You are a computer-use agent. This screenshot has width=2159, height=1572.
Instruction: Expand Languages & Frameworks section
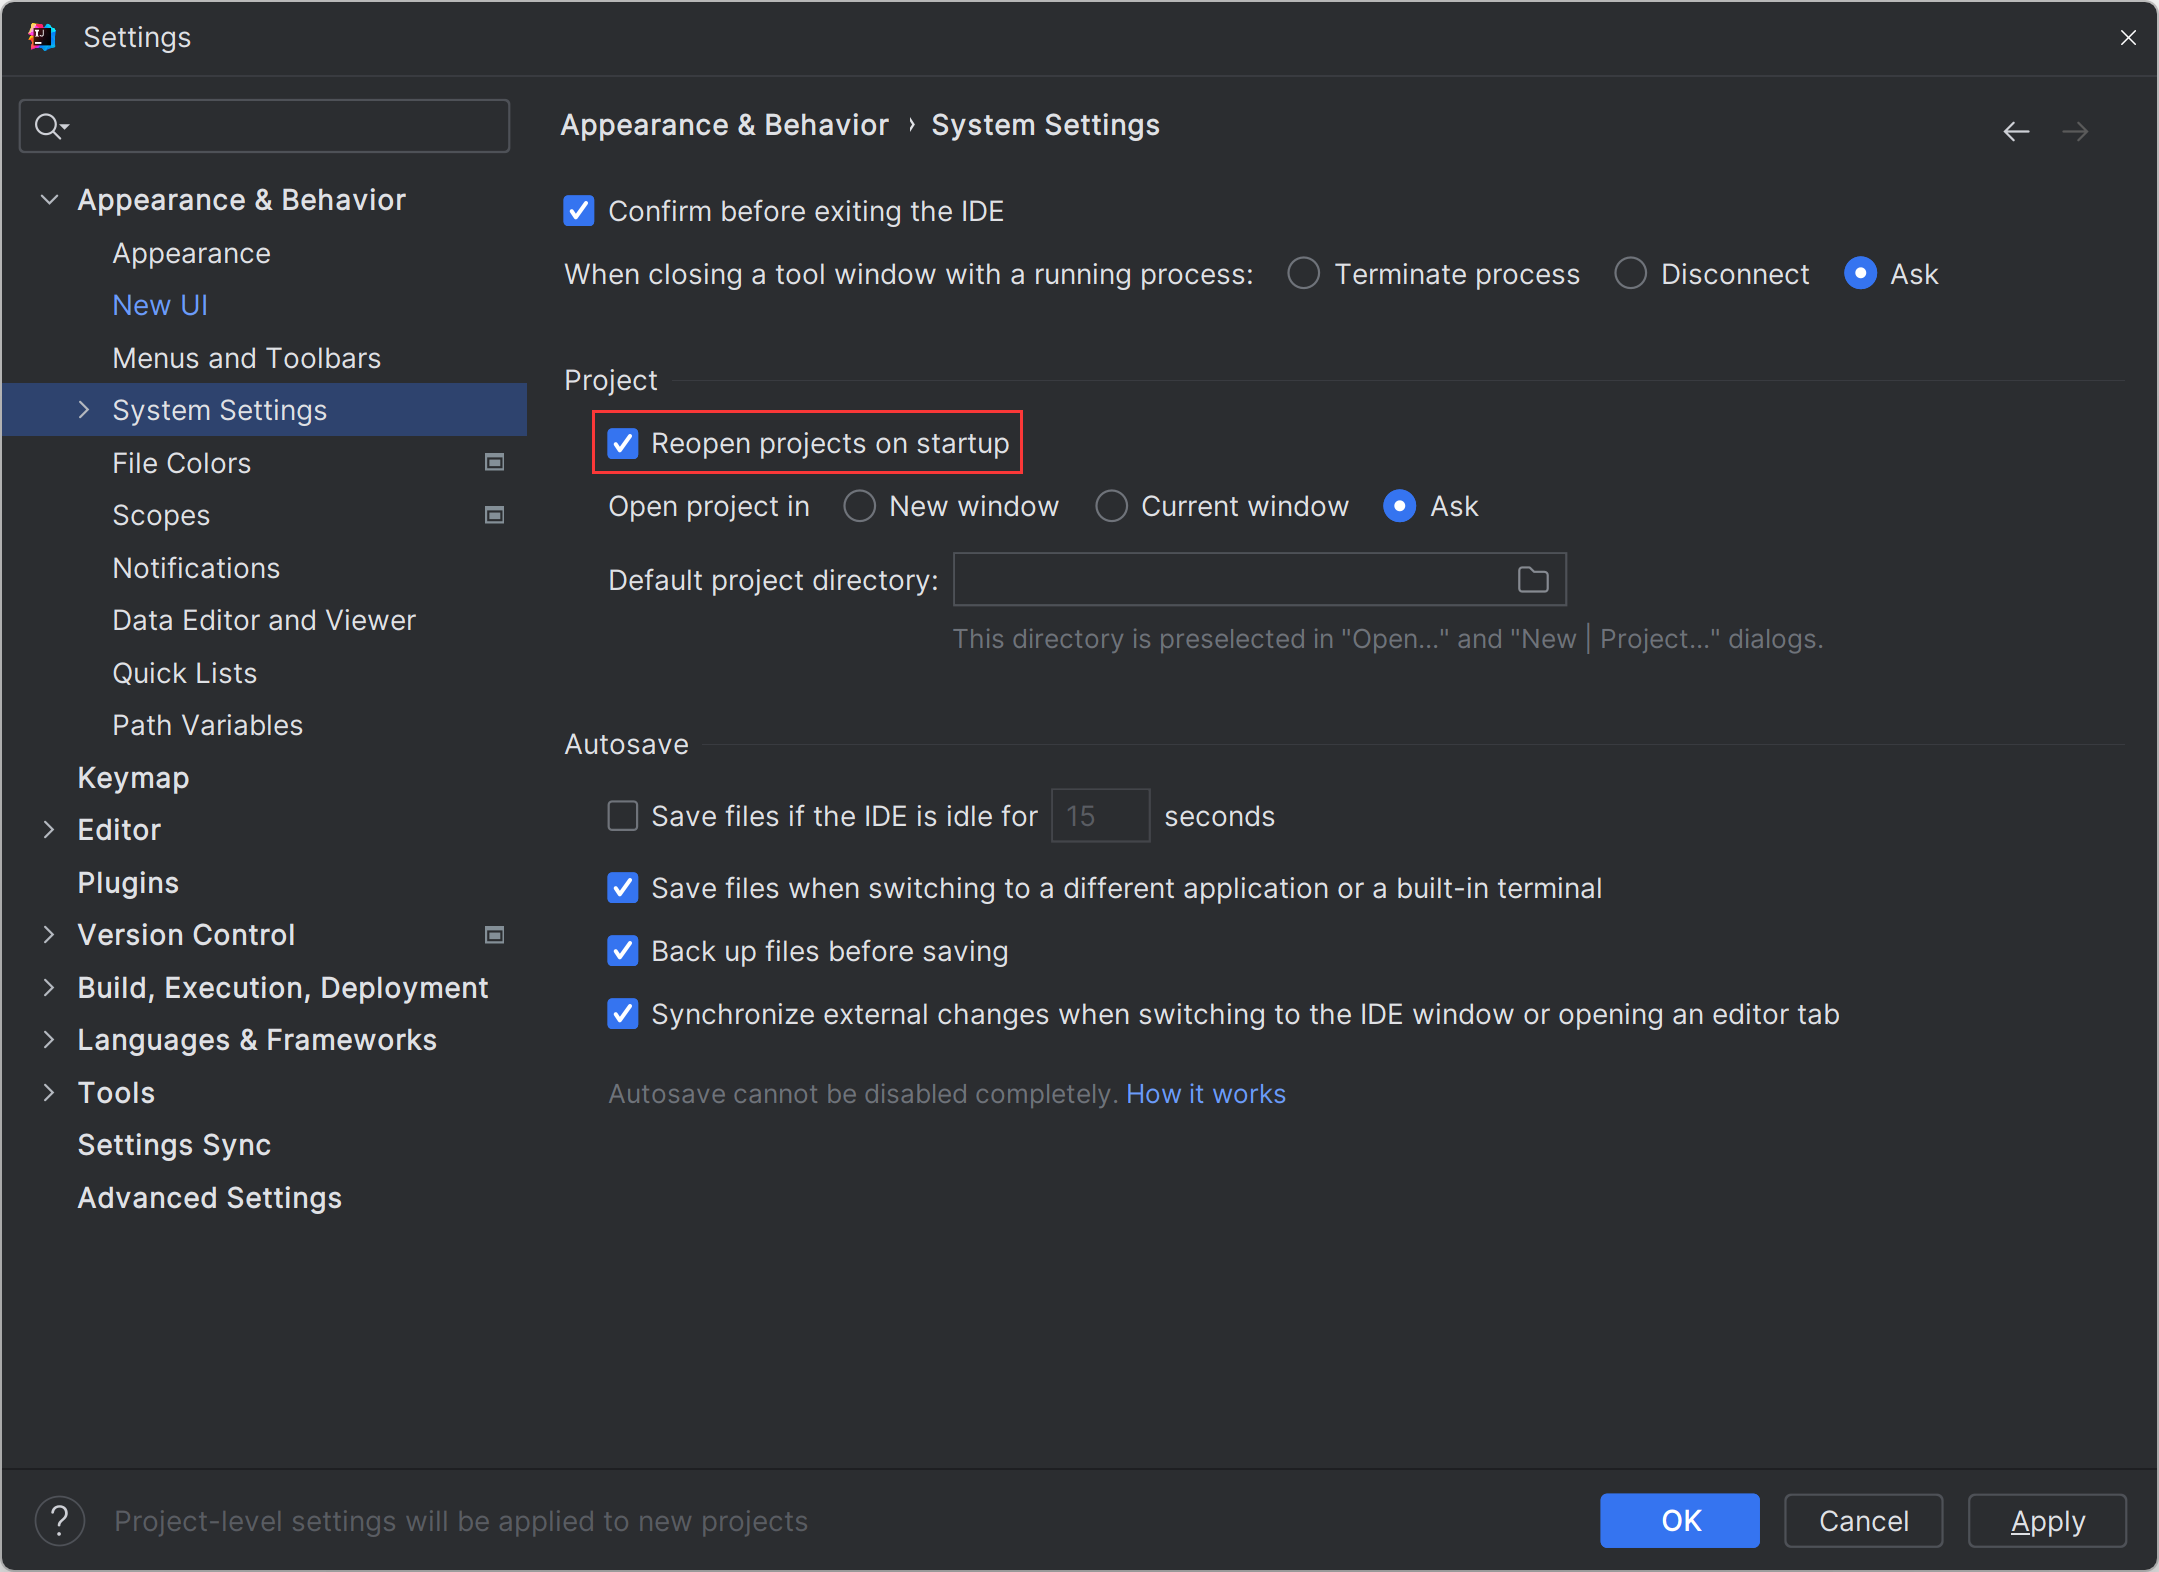point(49,1040)
